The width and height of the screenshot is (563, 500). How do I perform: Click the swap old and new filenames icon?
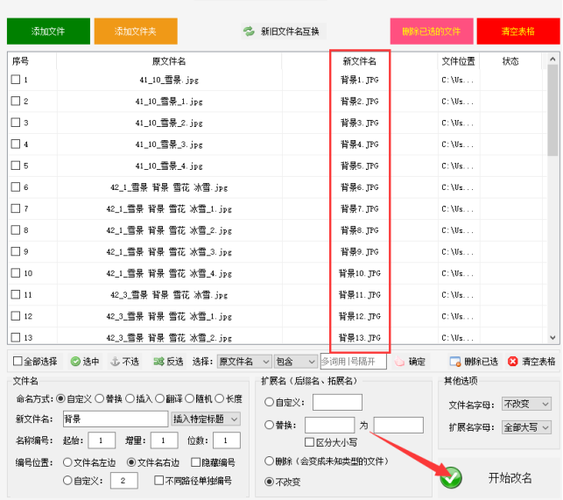pyautogui.click(x=248, y=32)
